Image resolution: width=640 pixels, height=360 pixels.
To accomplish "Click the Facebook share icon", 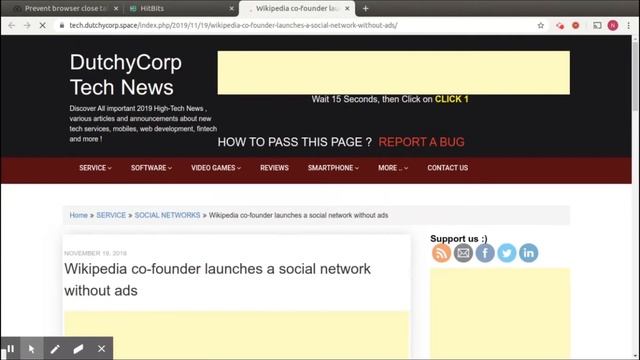I will (x=485, y=253).
